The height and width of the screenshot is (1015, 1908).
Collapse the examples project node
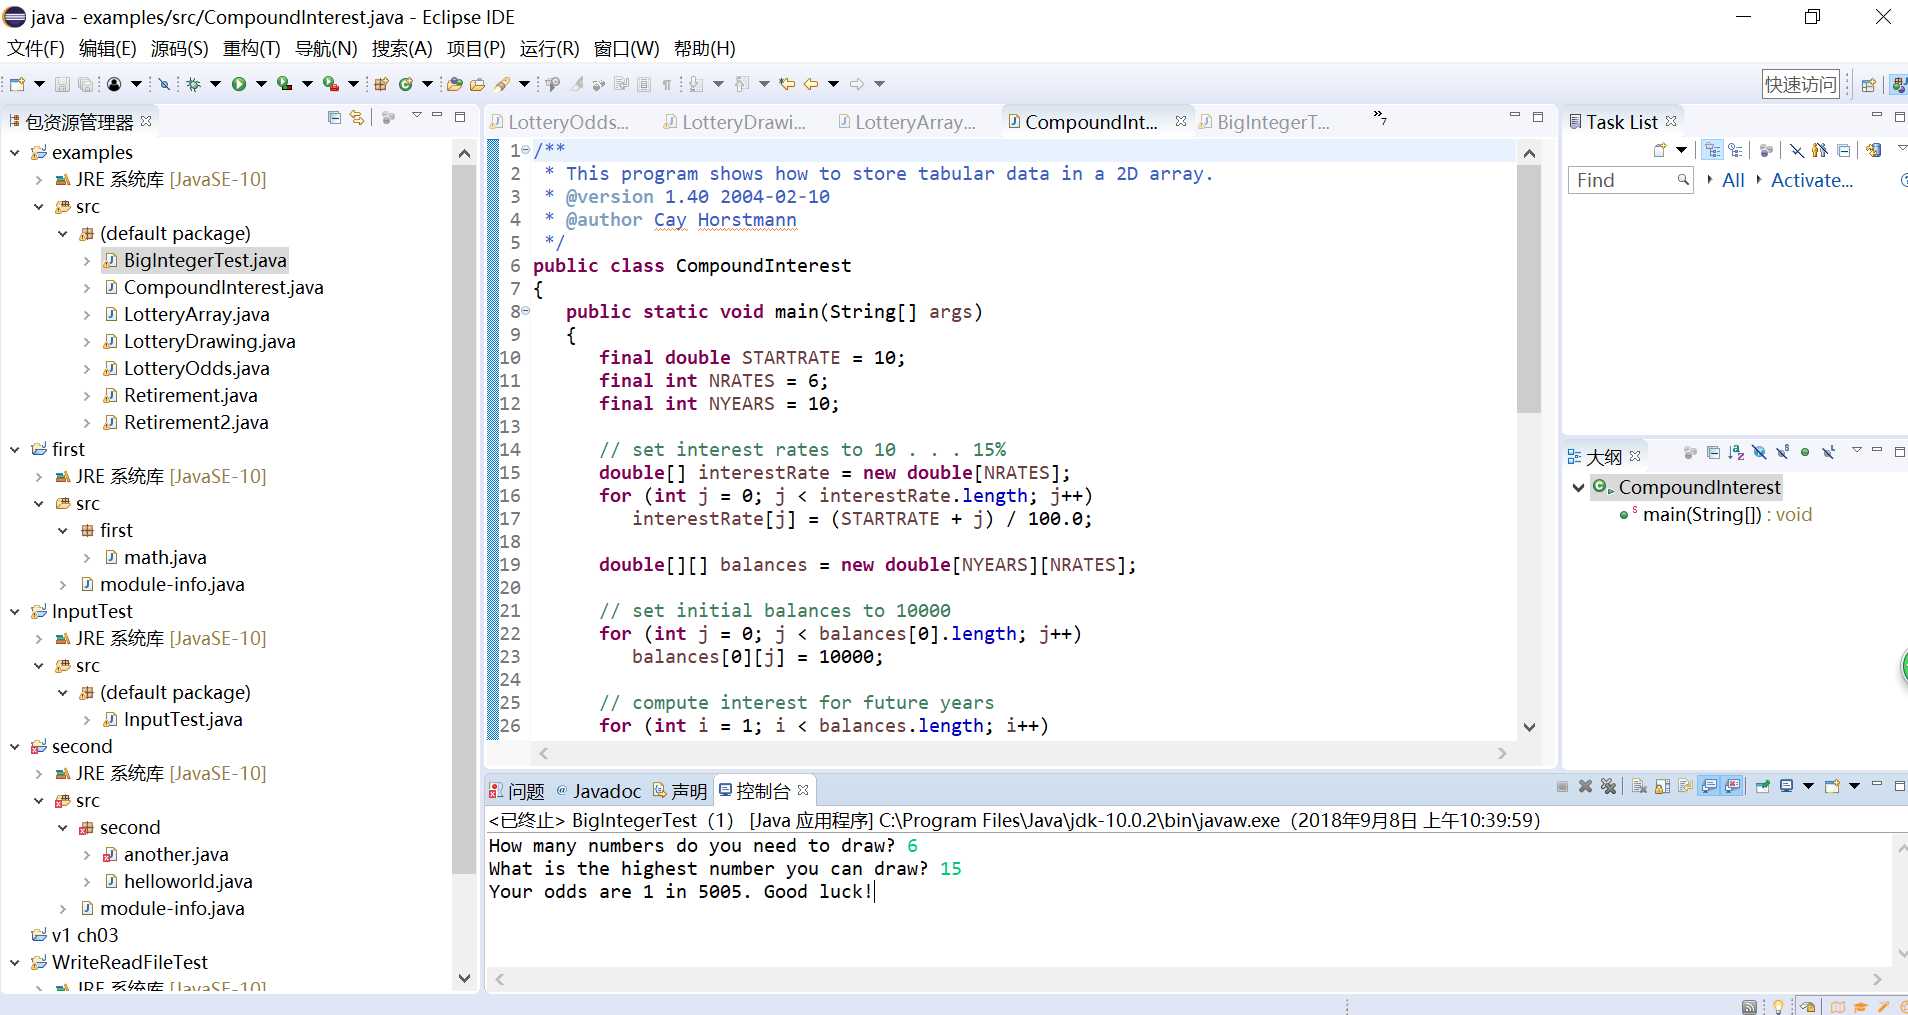[15, 152]
